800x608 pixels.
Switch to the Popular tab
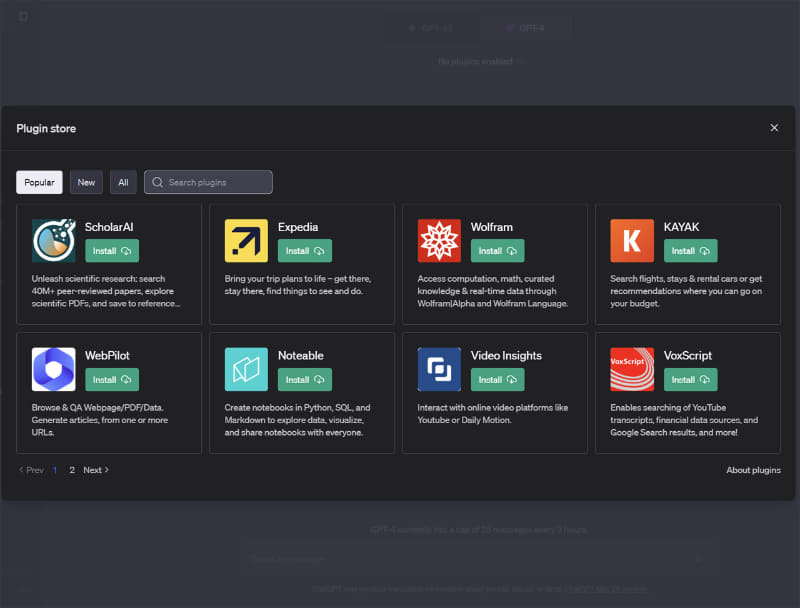pos(39,182)
